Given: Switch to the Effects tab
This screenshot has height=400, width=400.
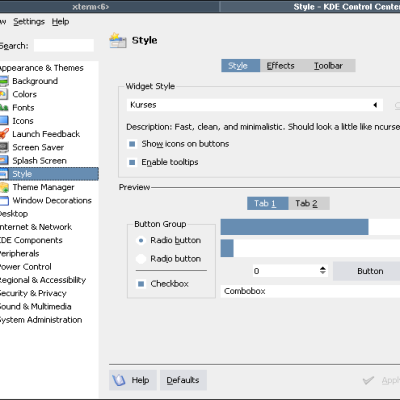Looking at the screenshot, I should coord(280,66).
